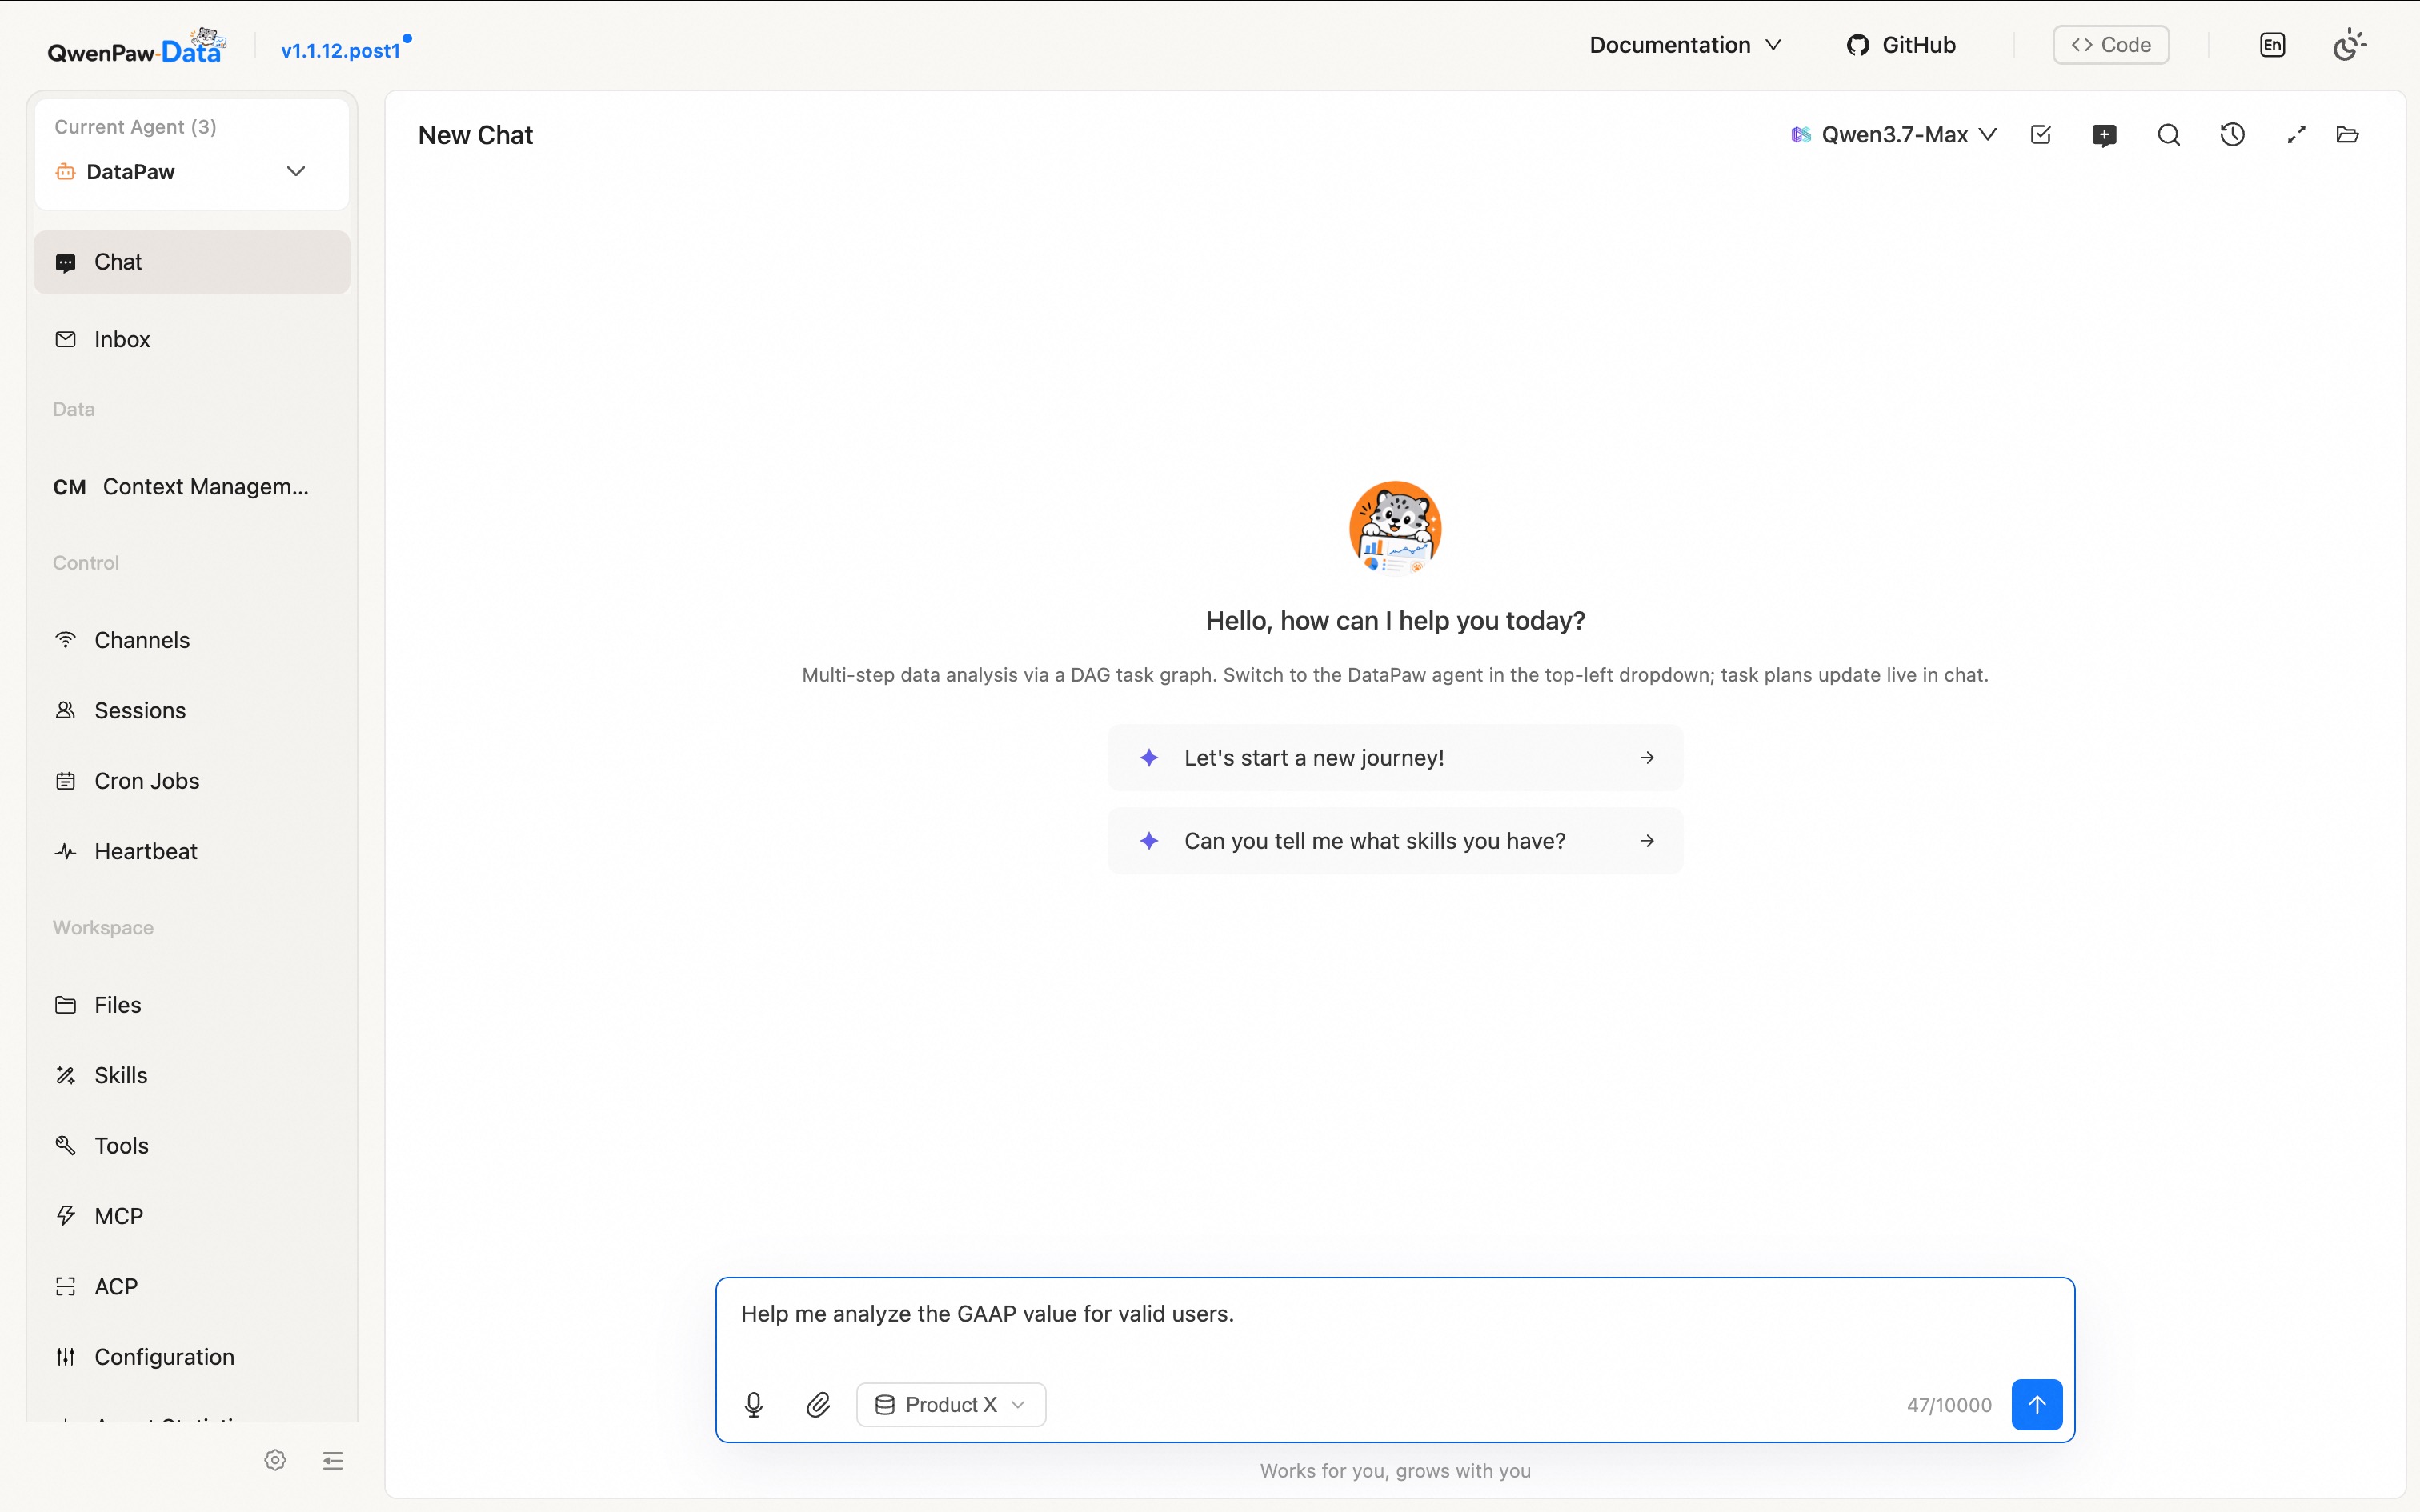Choose "Let's start a new journey!" suggestion
The image size is (2420, 1512).
(1395, 758)
